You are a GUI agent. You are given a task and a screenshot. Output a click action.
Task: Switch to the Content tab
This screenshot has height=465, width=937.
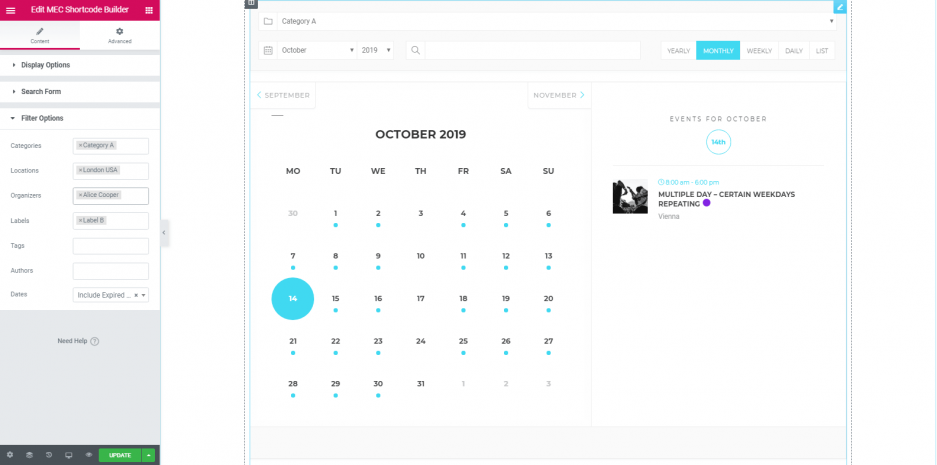40,35
